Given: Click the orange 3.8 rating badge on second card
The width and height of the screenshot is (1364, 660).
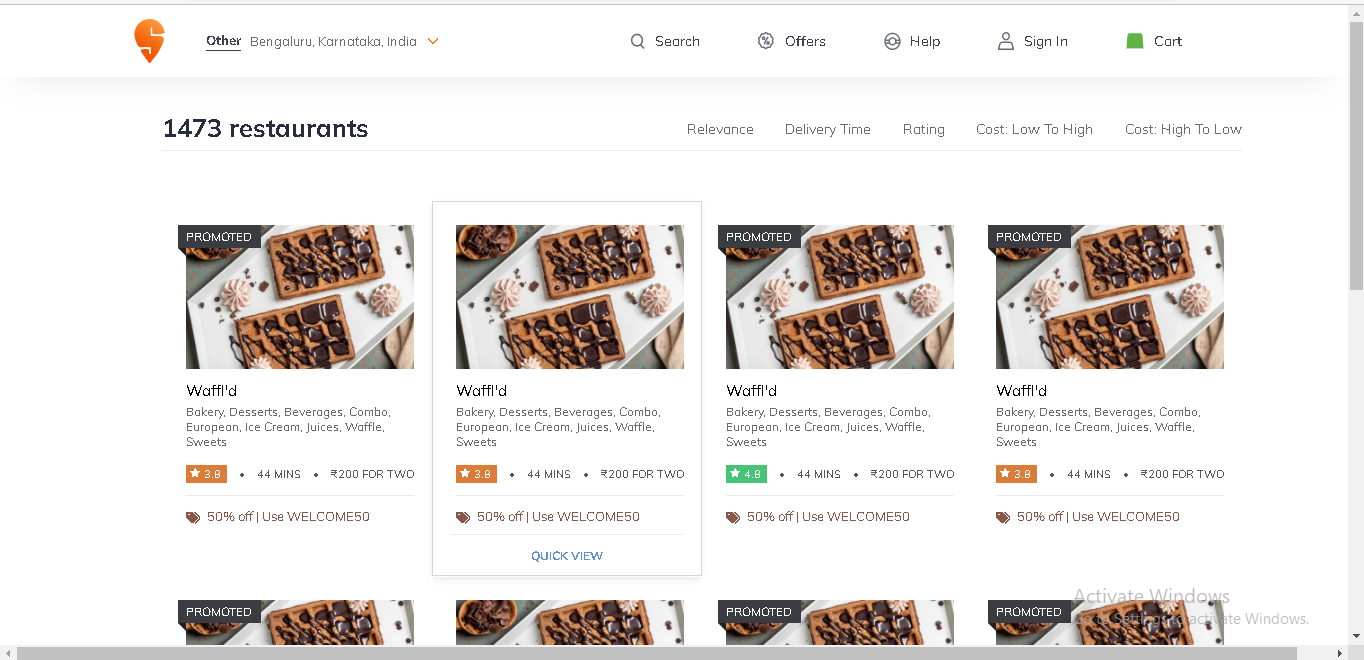Looking at the screenshot, I should click(x=476, y=473).
